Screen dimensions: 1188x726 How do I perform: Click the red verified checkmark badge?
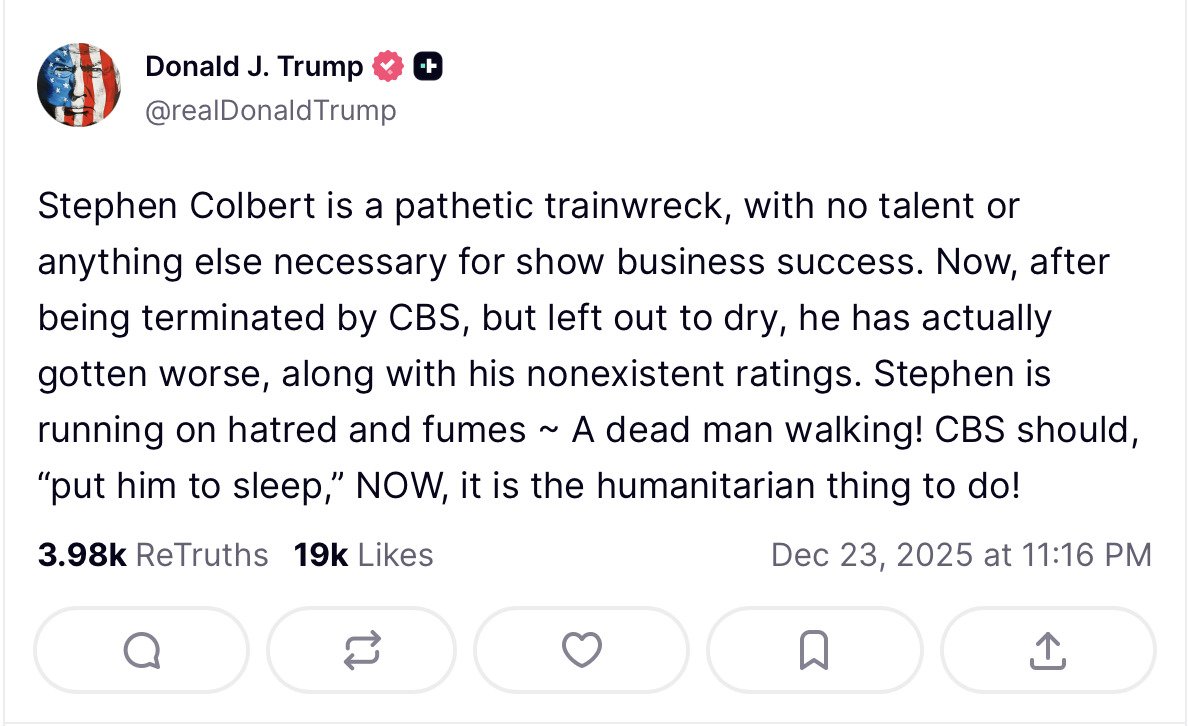coord(388,67)
